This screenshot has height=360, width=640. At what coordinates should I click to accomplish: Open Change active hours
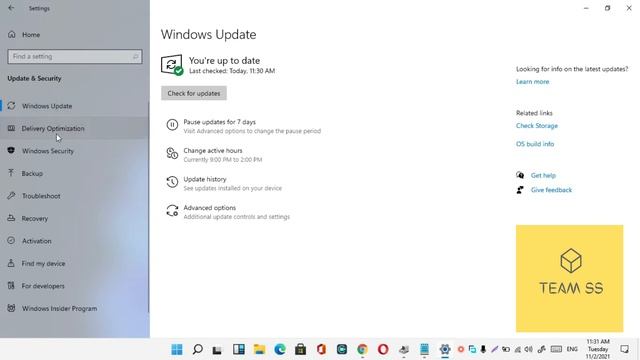tap(213, 150)
